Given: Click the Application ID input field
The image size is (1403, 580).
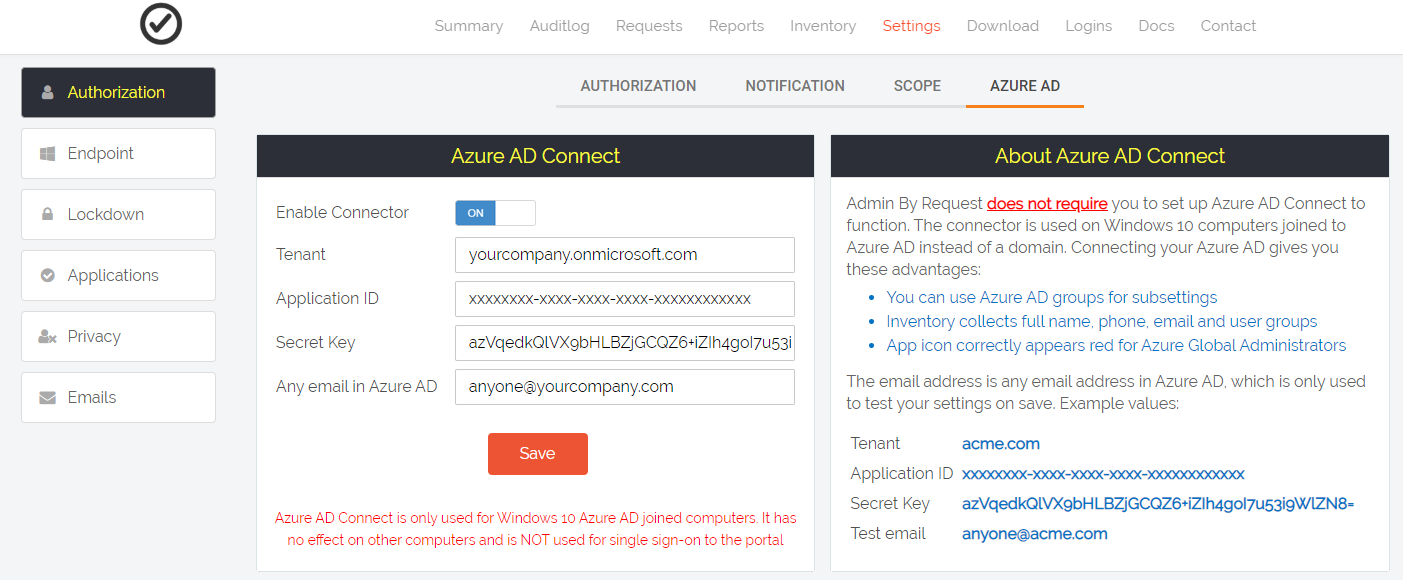Looking at the screenshot, I should pos(625,299).
